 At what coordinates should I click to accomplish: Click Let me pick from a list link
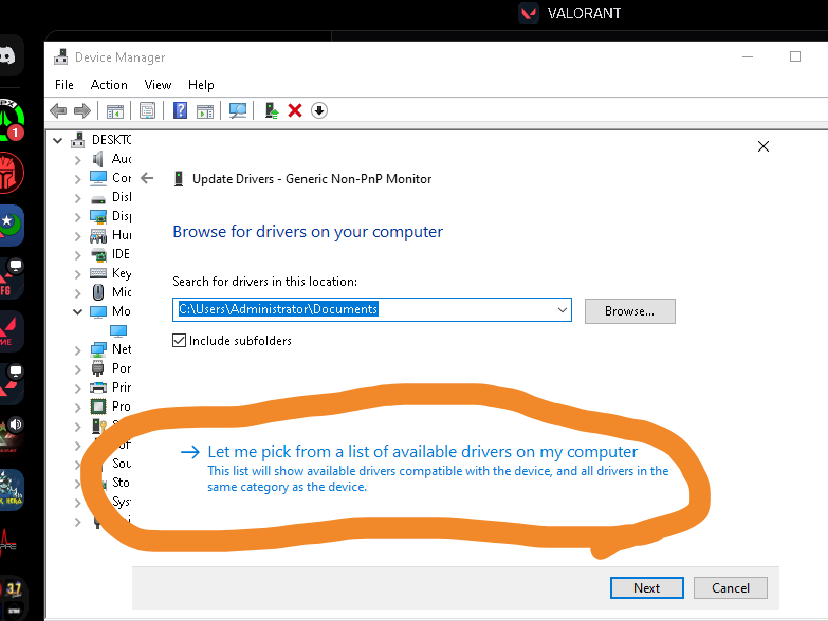[x=422, y=451]
